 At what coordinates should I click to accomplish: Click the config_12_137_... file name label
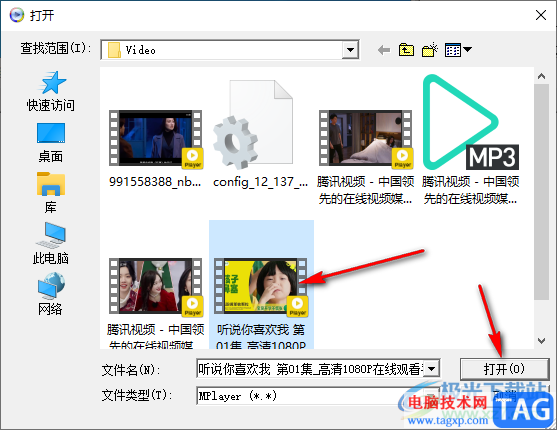click(260, 182)
